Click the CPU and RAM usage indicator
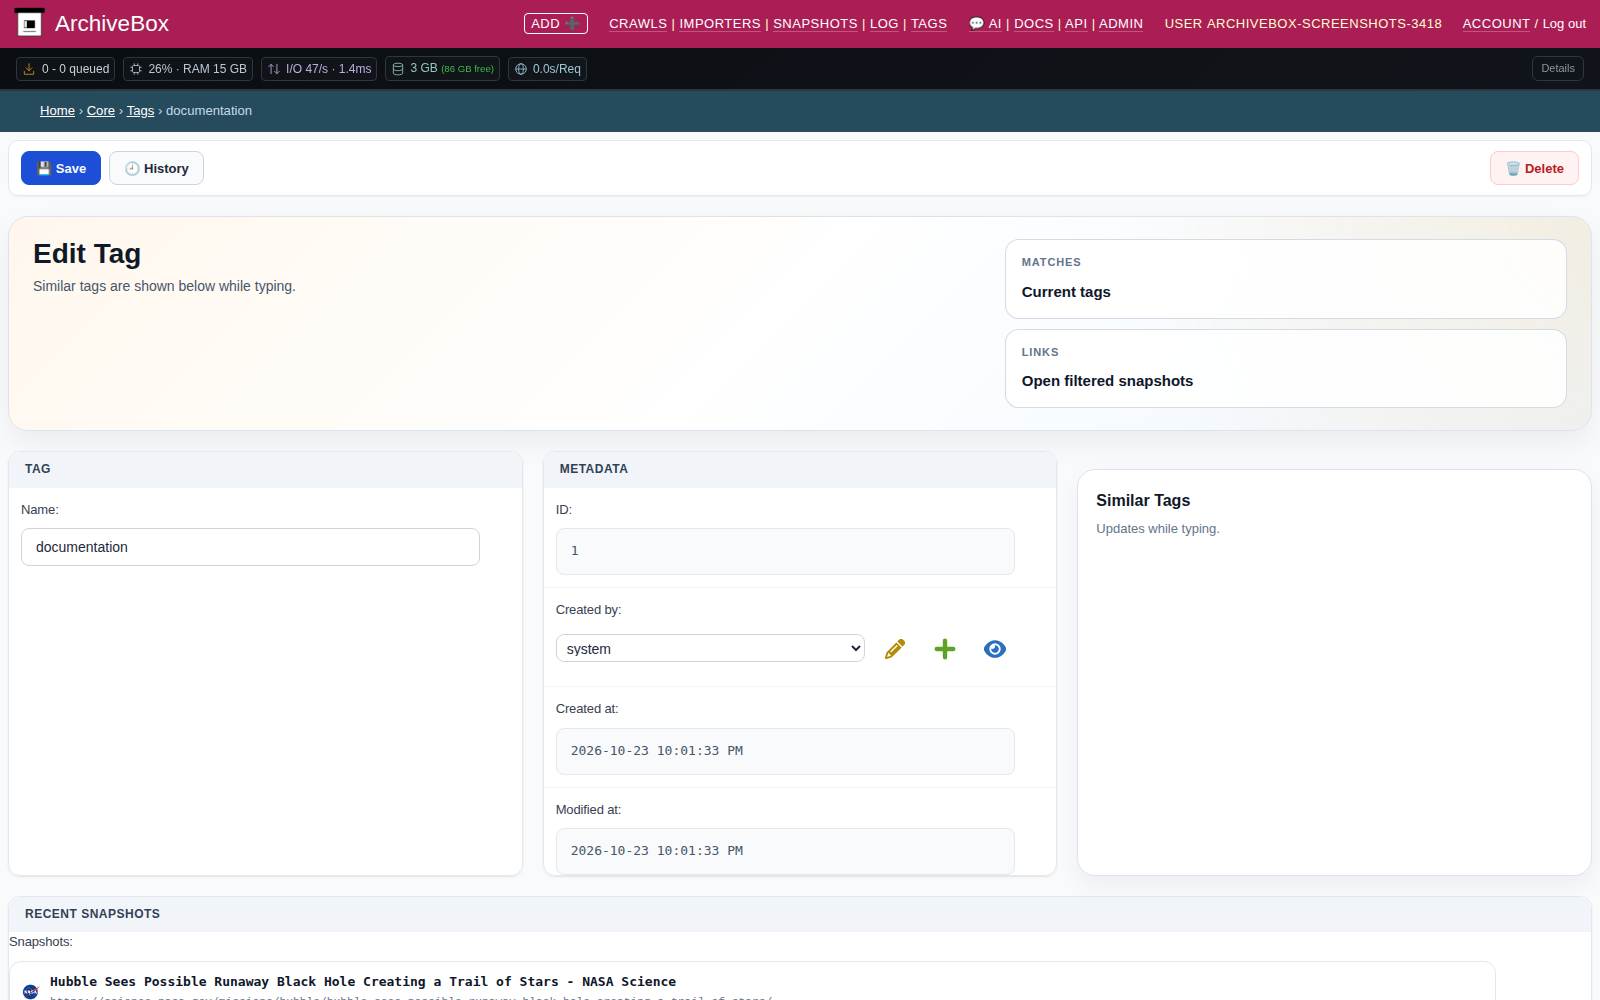 [x=188, y=69]
